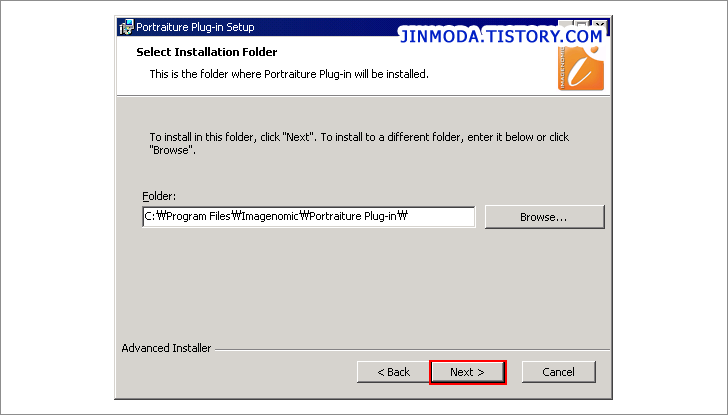Image resolution: width=728 pixels, height=415 pixels.
Task: Click the Next button to continue installation
Action: (468, 372)
